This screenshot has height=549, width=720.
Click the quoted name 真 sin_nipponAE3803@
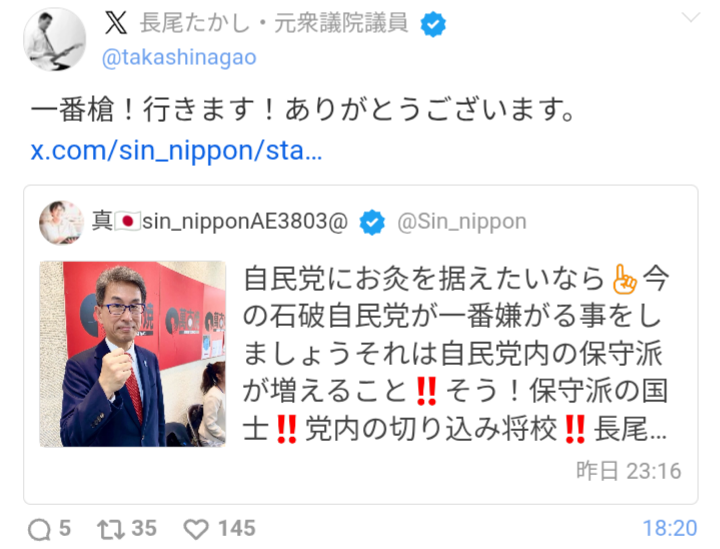click(x=220, y=222)
